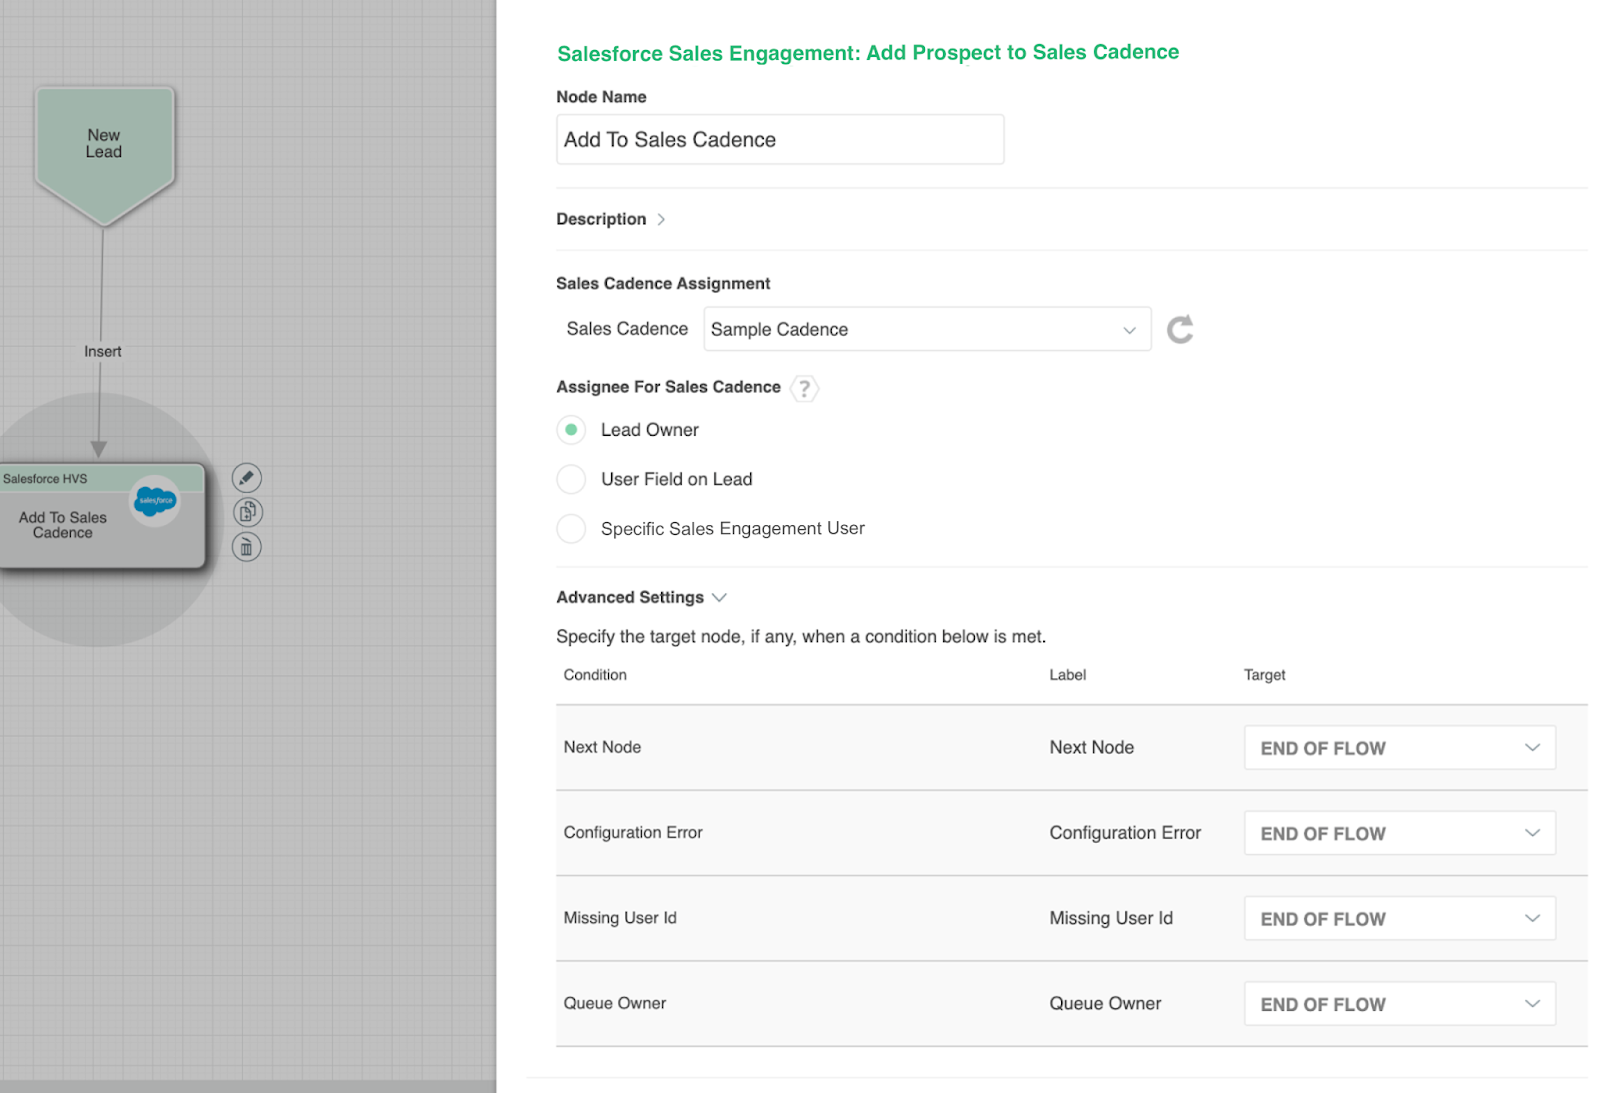Open the Sales Cadence dropdown

click(x=926, y=330)
